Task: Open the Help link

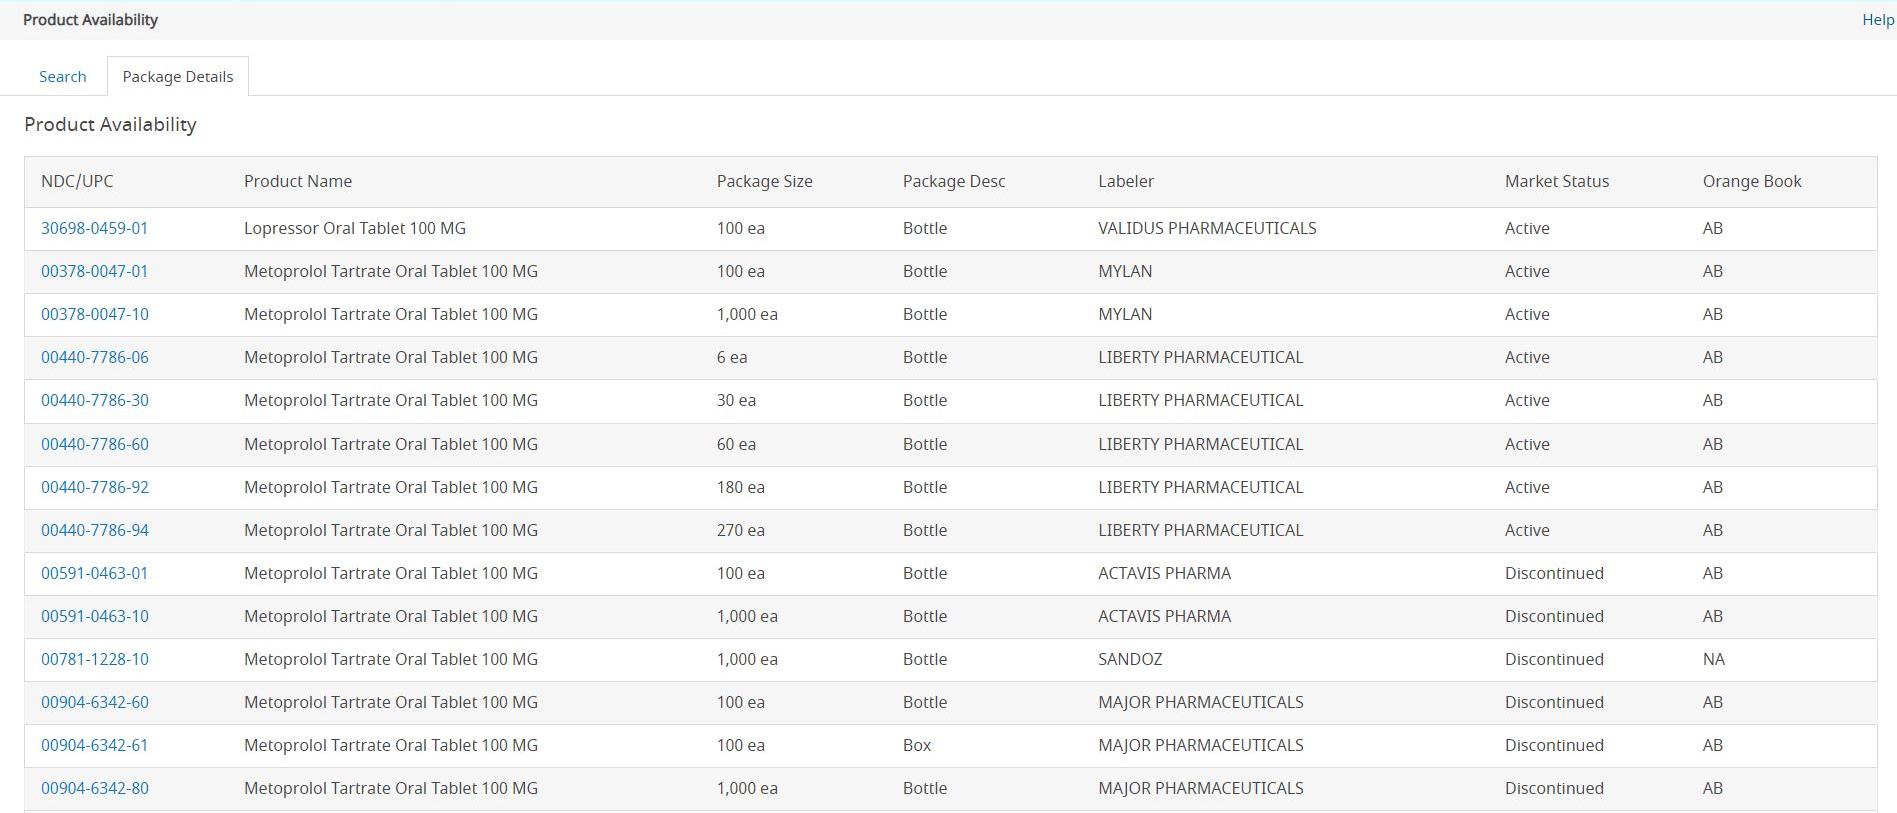Action: [1877, 20]
